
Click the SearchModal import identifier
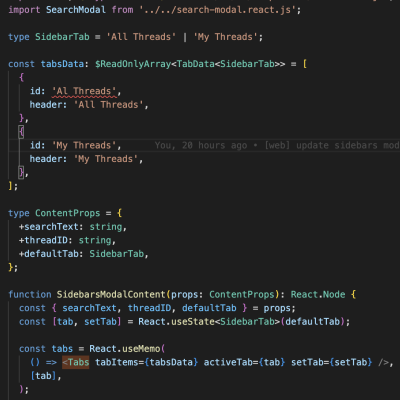[76, 10]
